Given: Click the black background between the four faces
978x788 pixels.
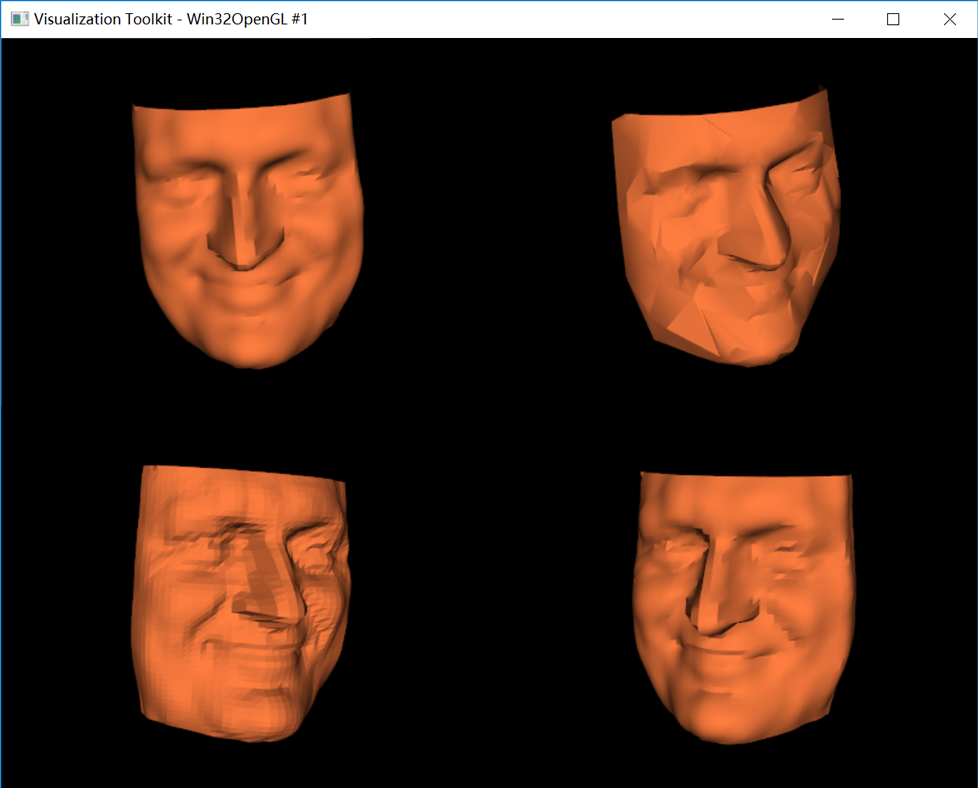Looking at the screenshot, I should click(490, 410).
